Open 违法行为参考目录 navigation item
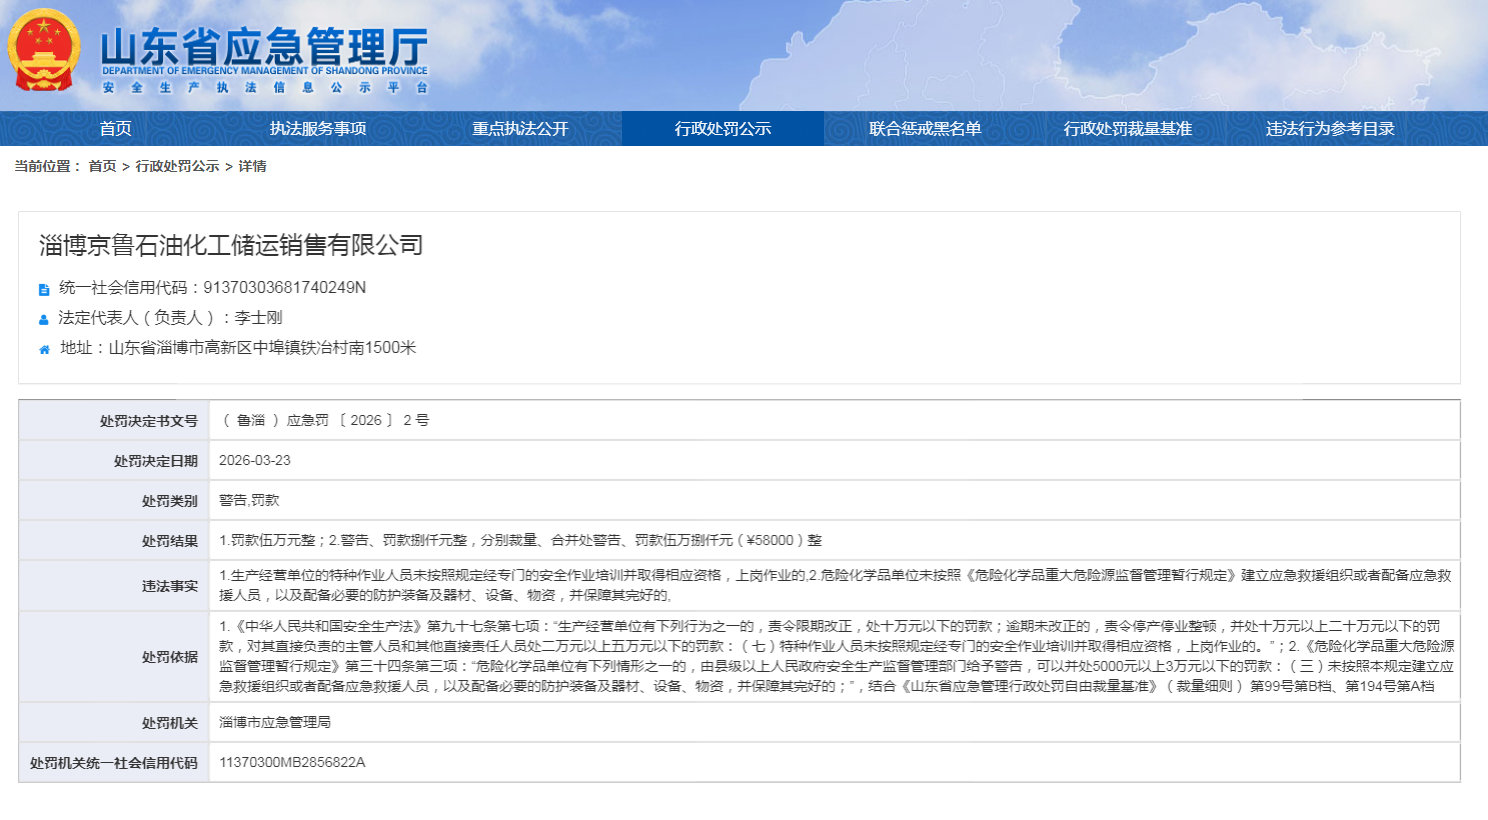 point(1330,128)
